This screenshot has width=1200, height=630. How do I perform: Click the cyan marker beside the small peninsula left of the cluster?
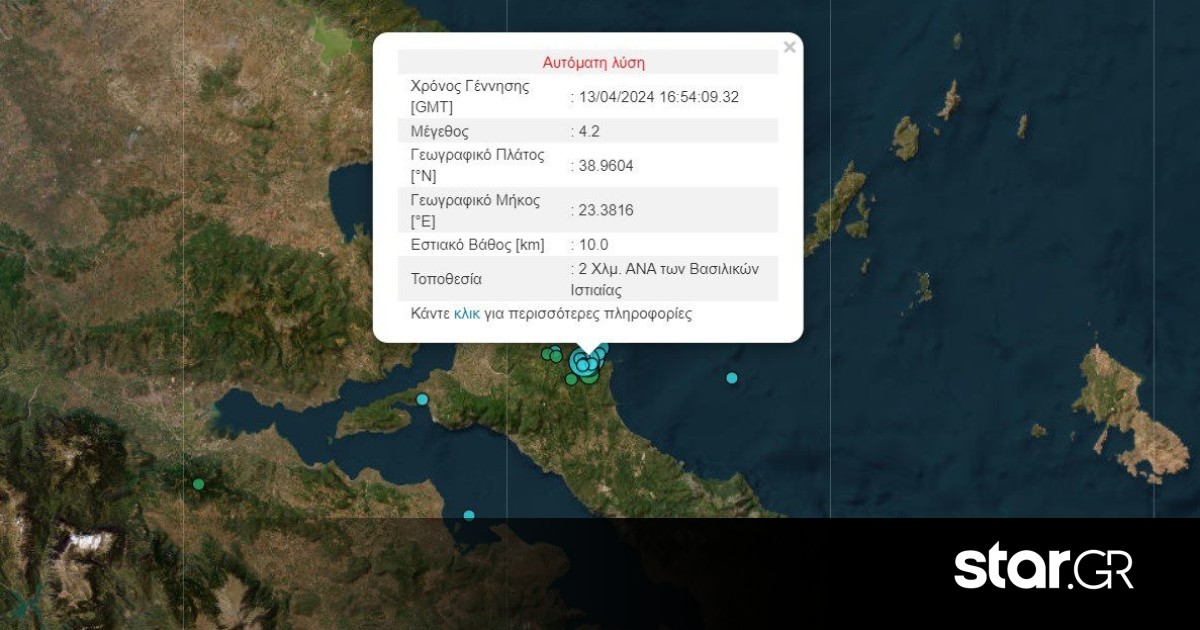[x=422, y=400]
